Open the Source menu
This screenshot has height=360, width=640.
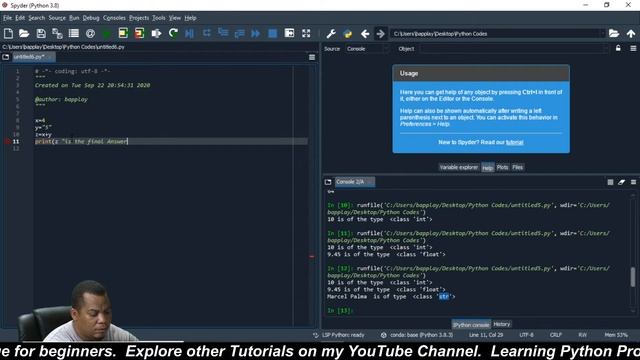click(x=57, y=18)
